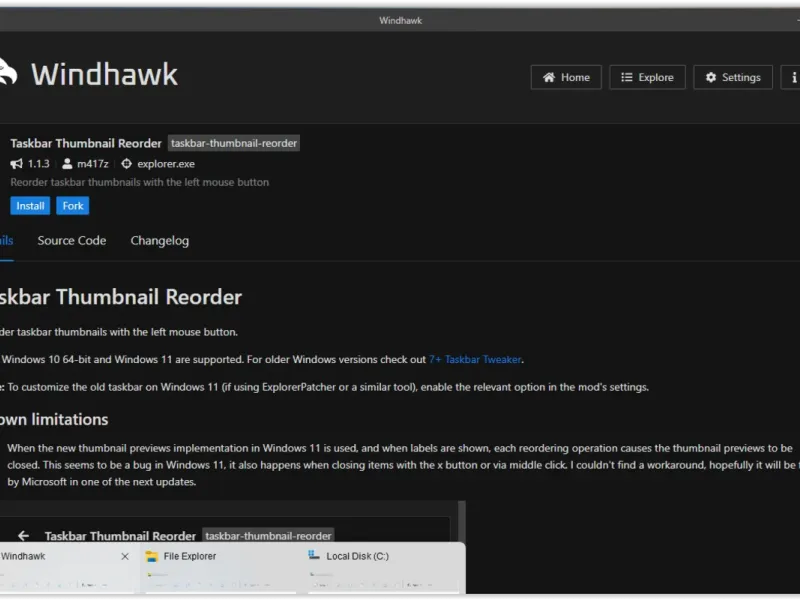Click the About info button
The height and width of the screenshot is (600, 800).
(x=791, y=78)
